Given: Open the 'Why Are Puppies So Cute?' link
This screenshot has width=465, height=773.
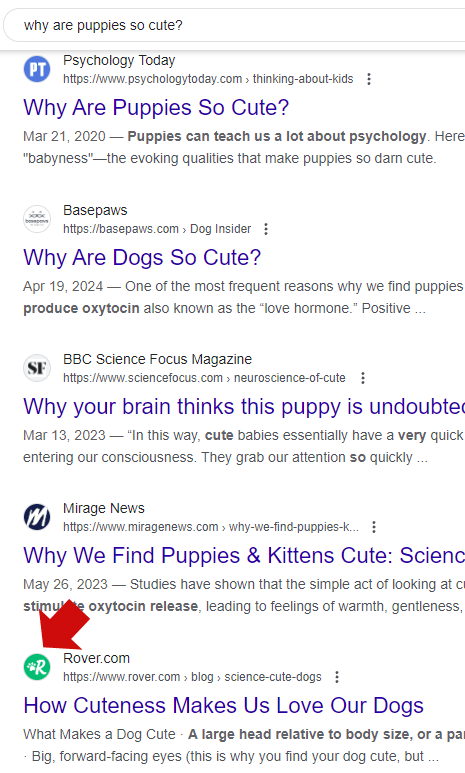Looking at the screenshot, I should point(156,107).
